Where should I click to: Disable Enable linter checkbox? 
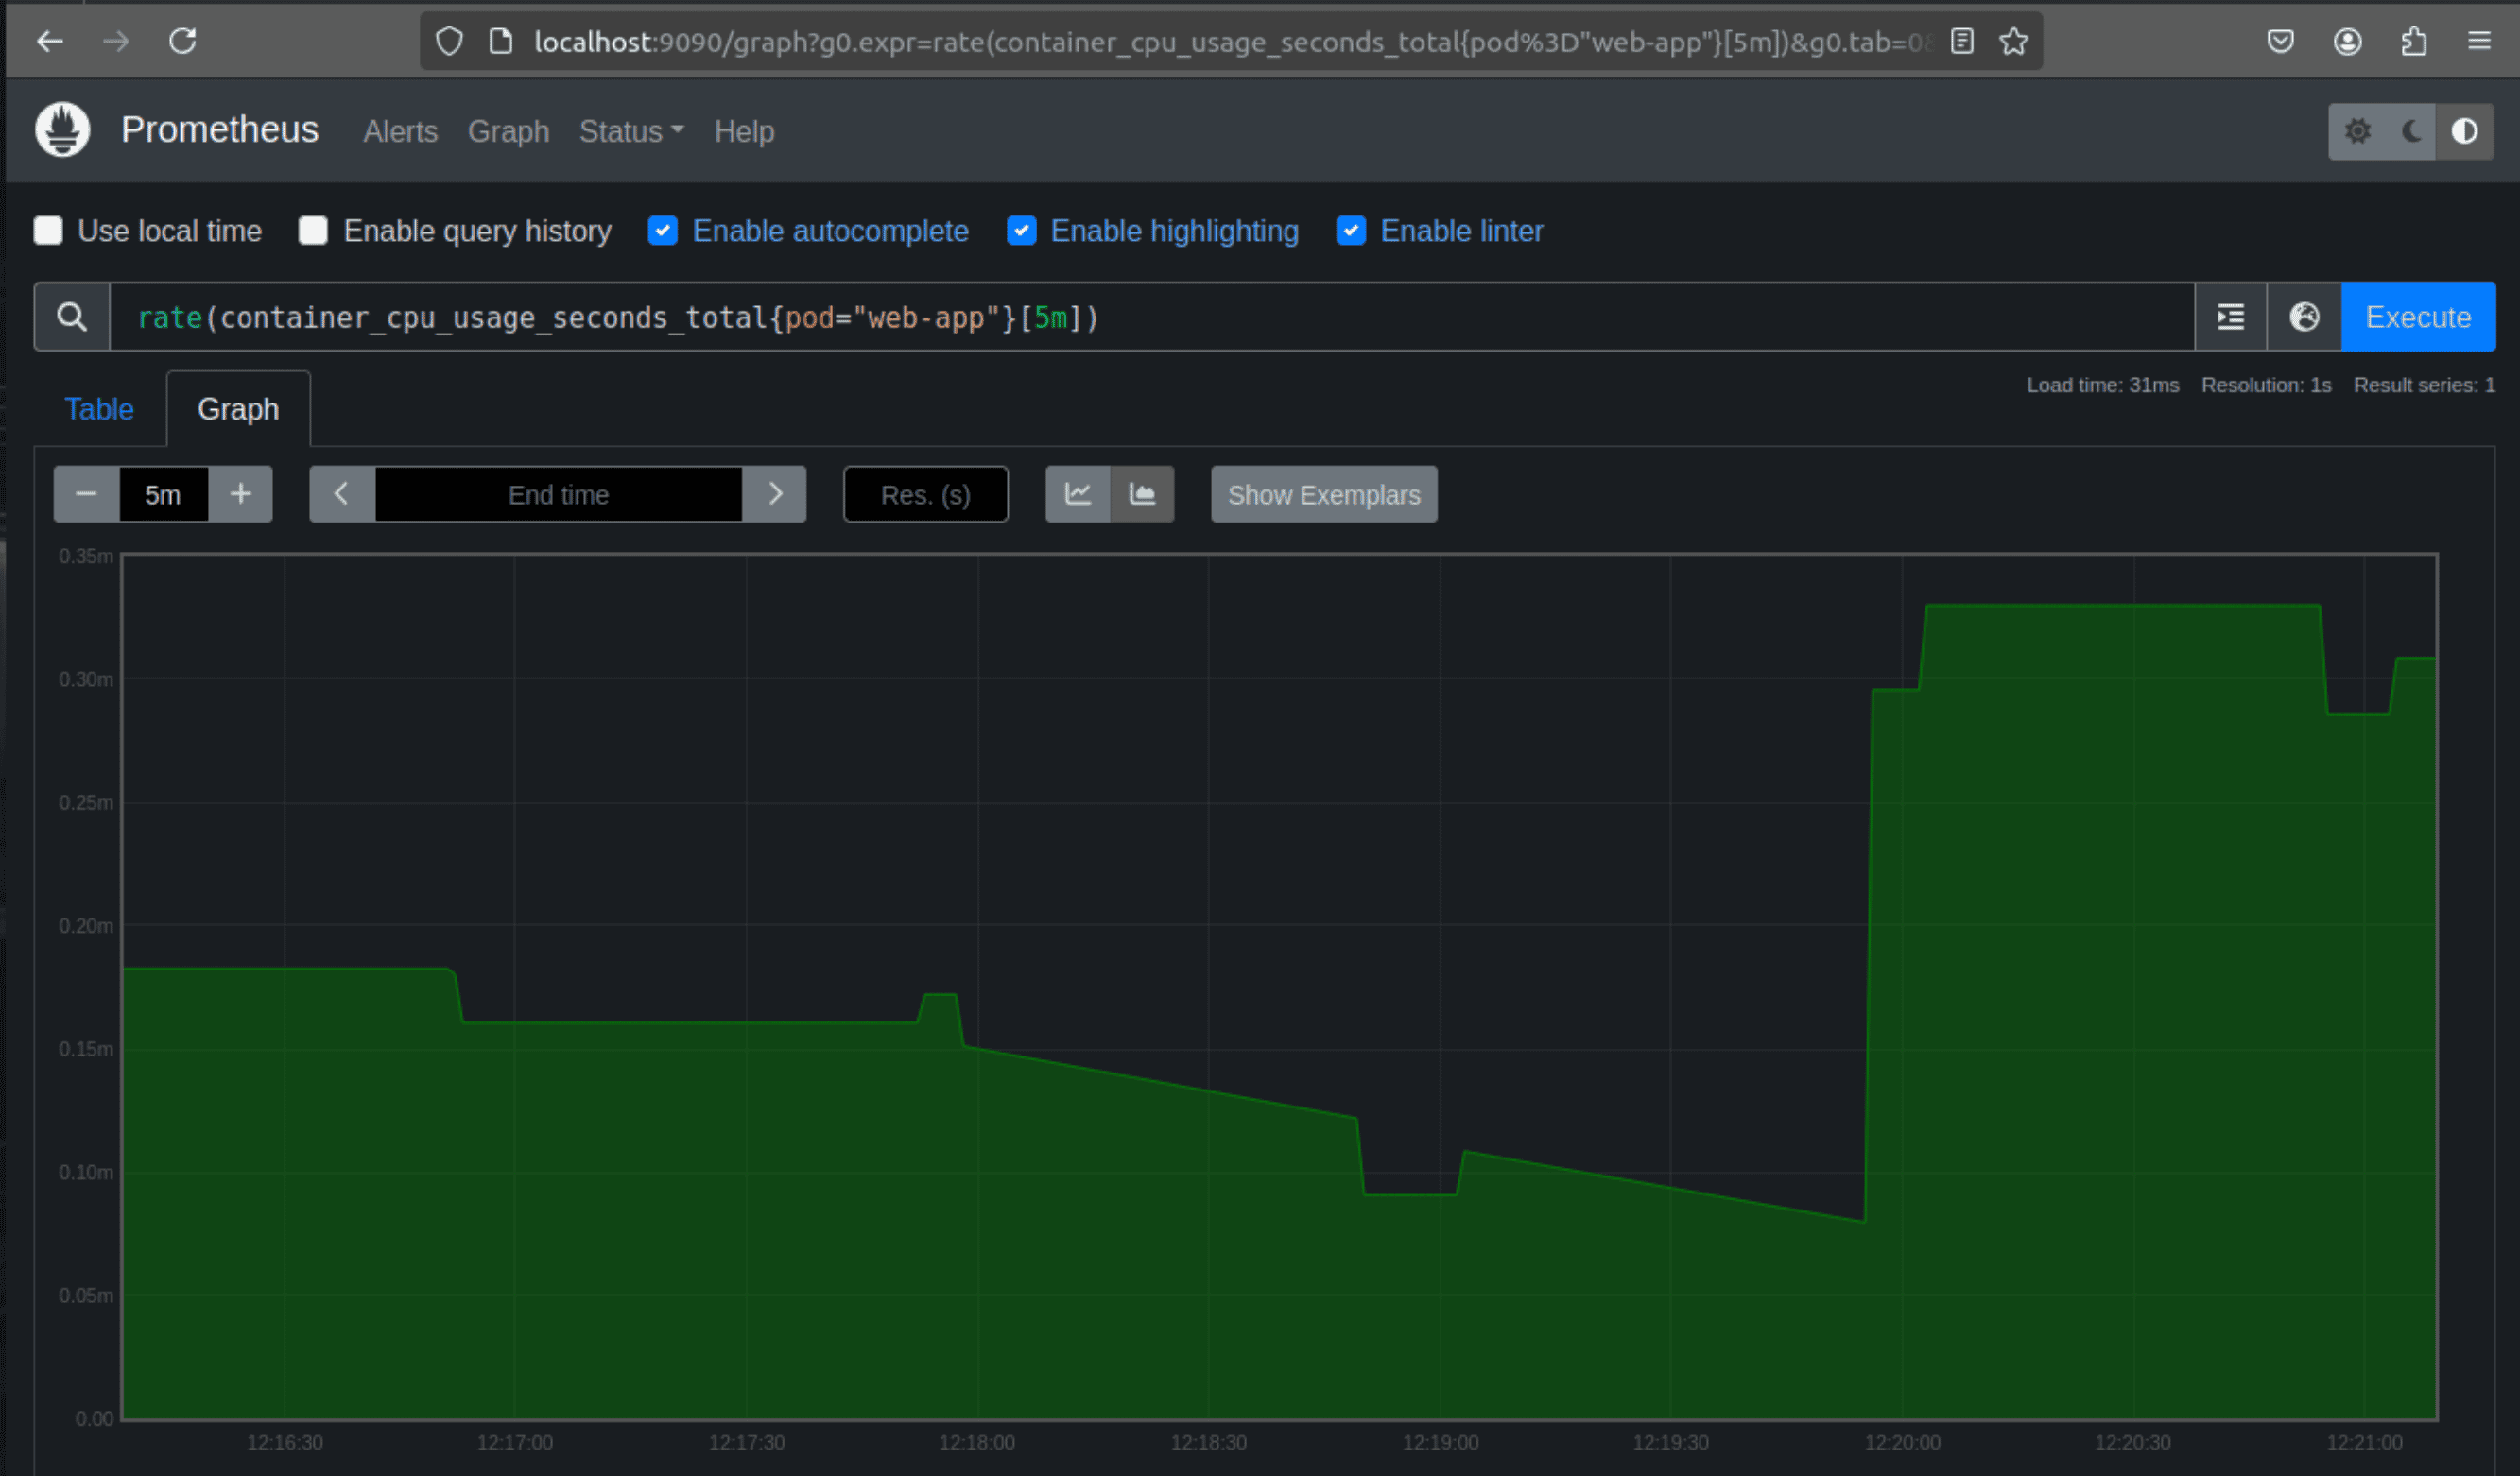click(x=1351, y=231)
